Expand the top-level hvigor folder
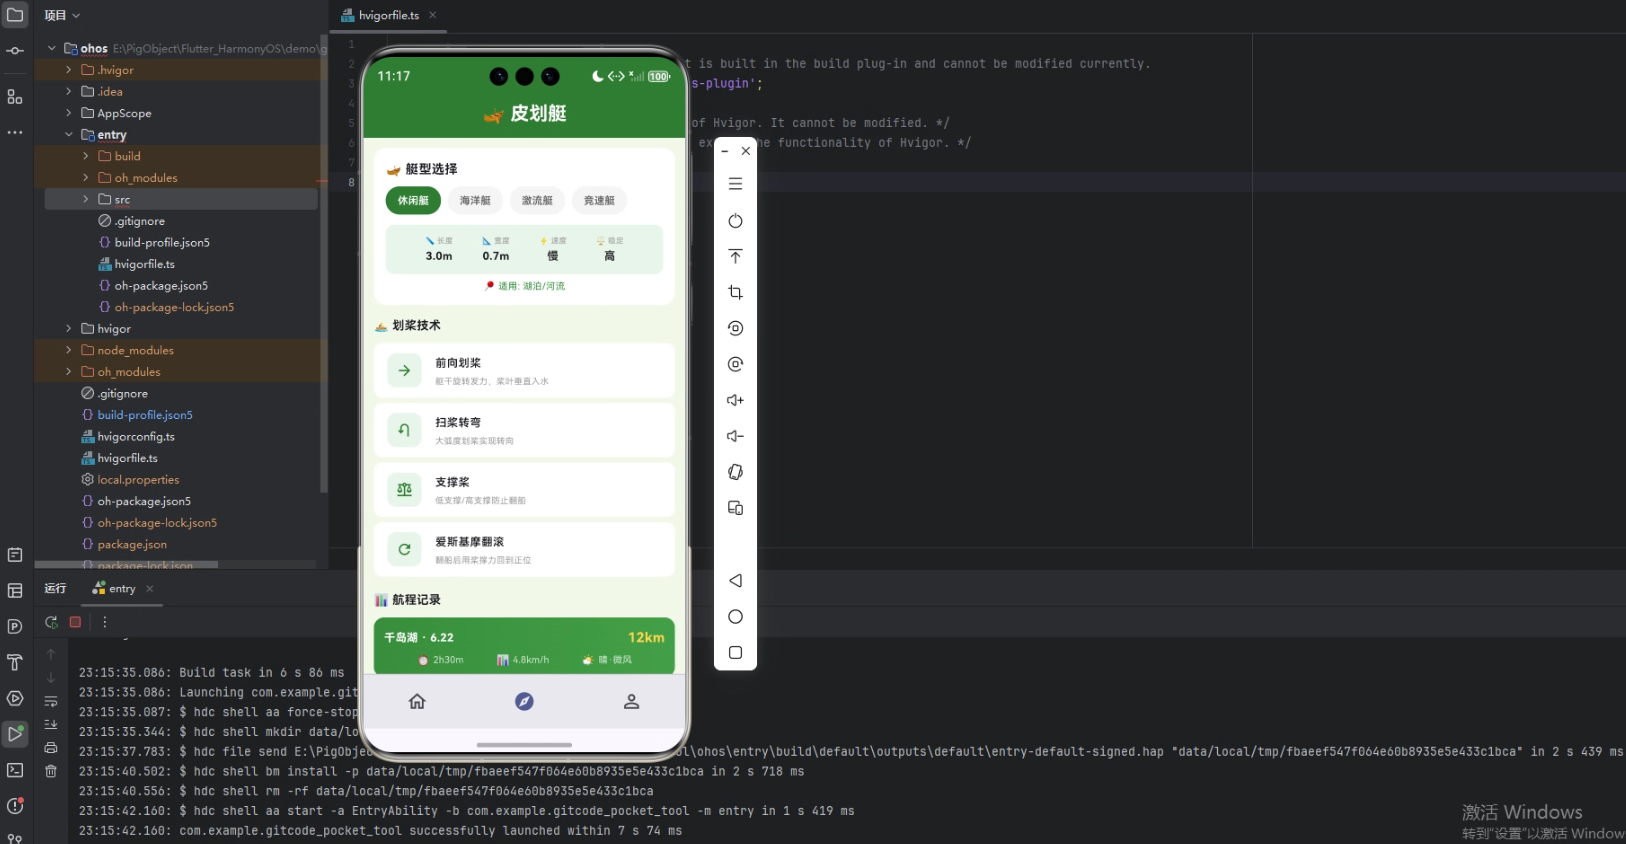The height and width of the screenshot is (844, 1626). pyautogui.click(x=69, y=328)
